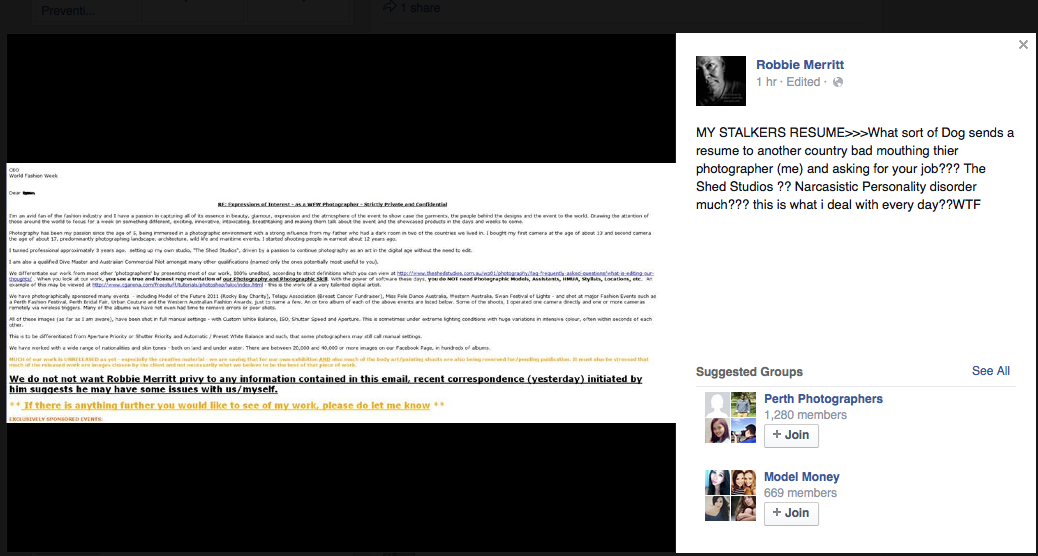
Task: Click blank silhouette avatar in Perth Photographers
Action: point(717,404)
